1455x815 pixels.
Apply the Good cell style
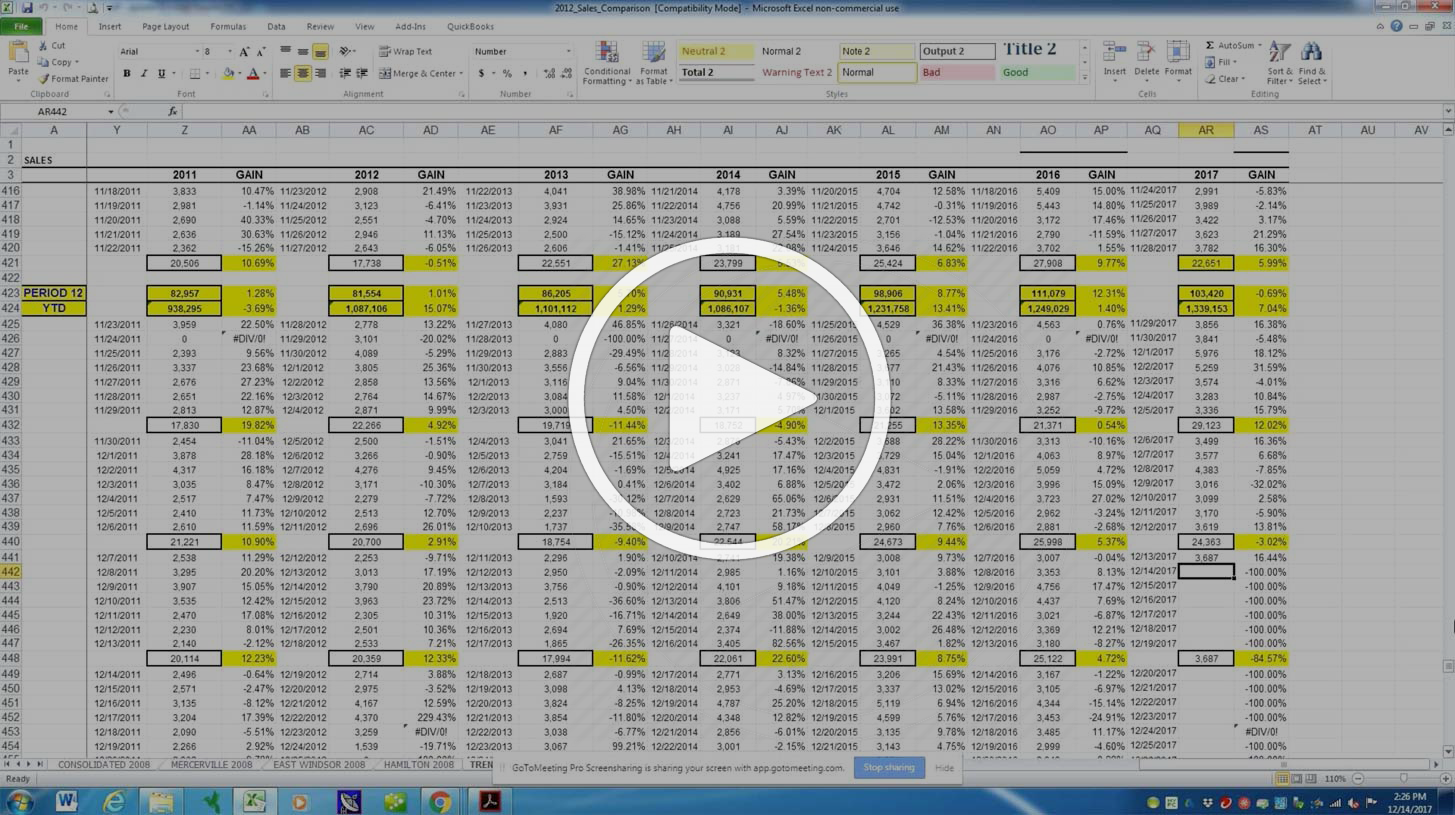coord(1036,73)
